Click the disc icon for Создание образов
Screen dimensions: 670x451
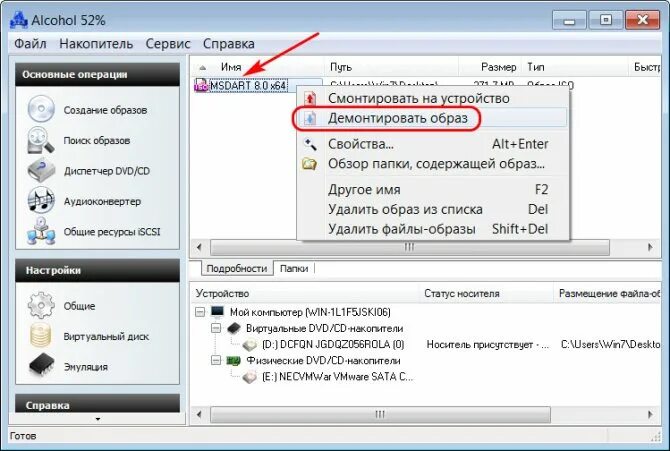coord(41,109)
